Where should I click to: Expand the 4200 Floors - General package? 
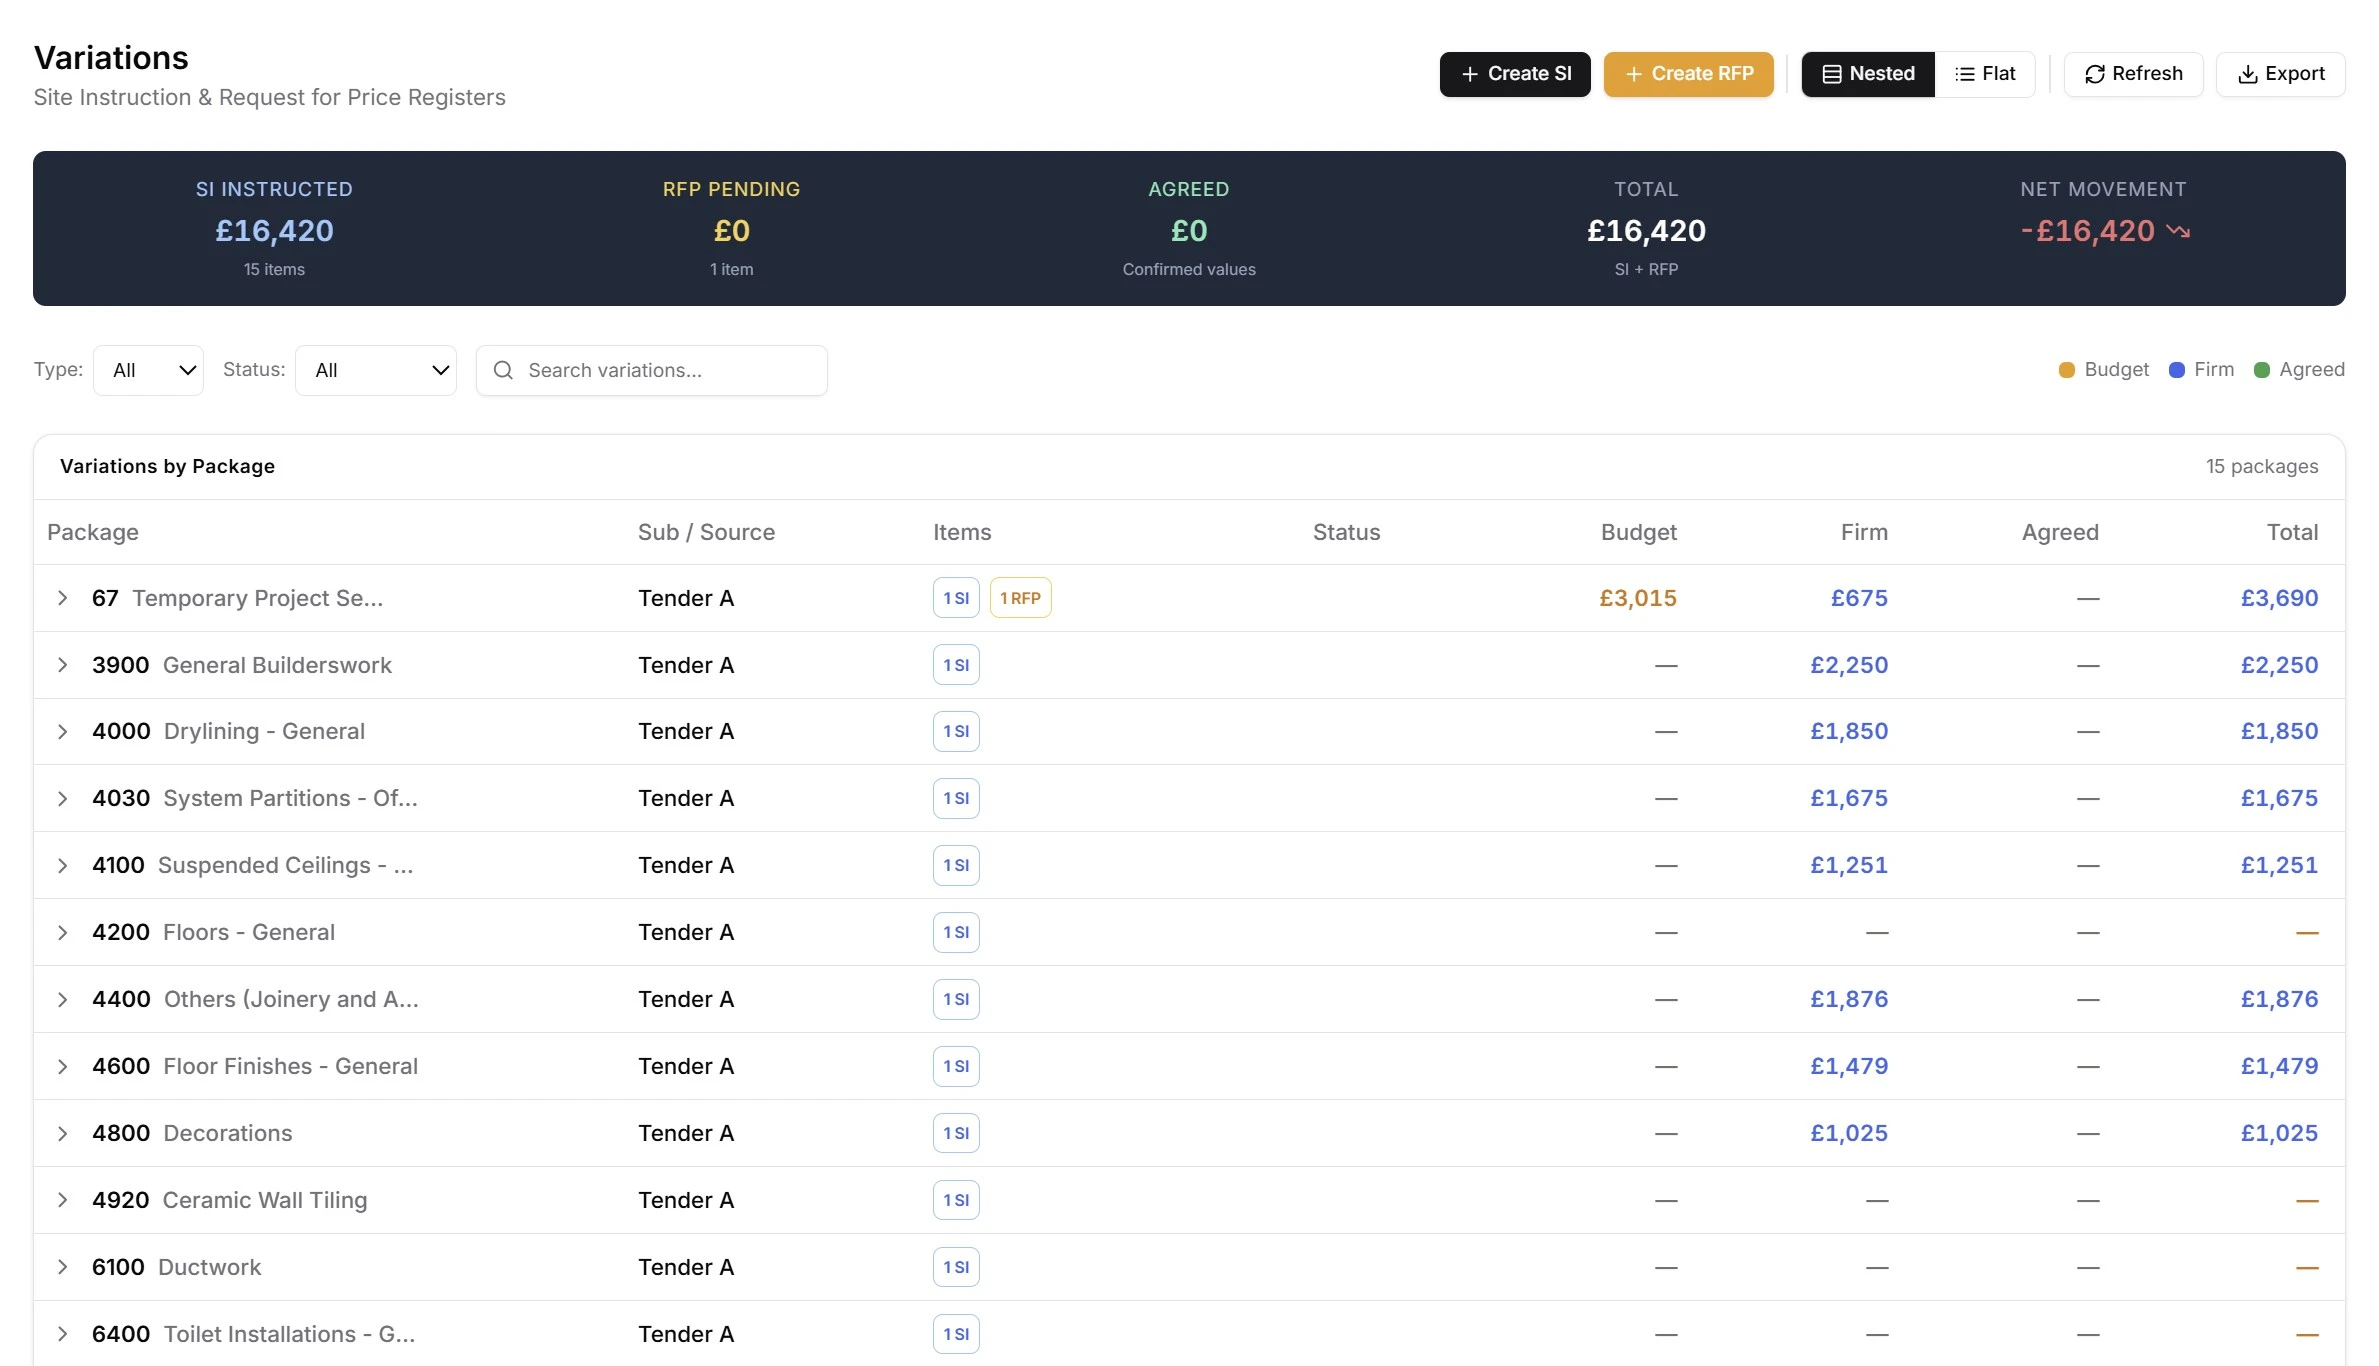63,933
